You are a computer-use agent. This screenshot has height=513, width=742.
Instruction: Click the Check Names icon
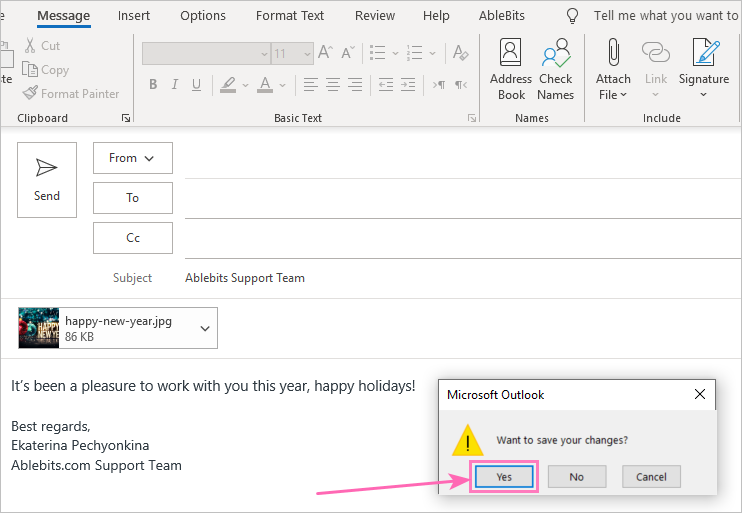click(556, 69)
